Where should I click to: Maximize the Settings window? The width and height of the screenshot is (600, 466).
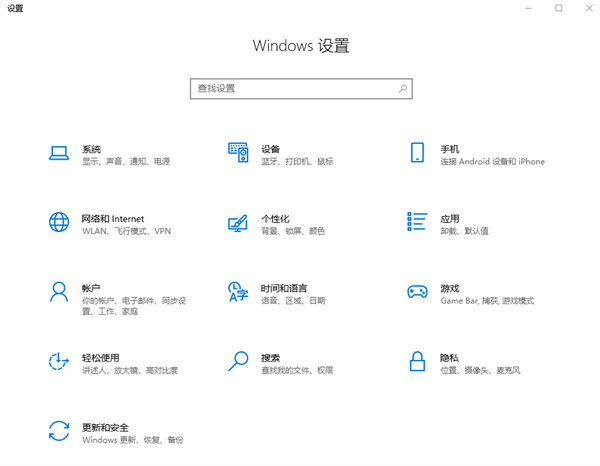[559, 8]
